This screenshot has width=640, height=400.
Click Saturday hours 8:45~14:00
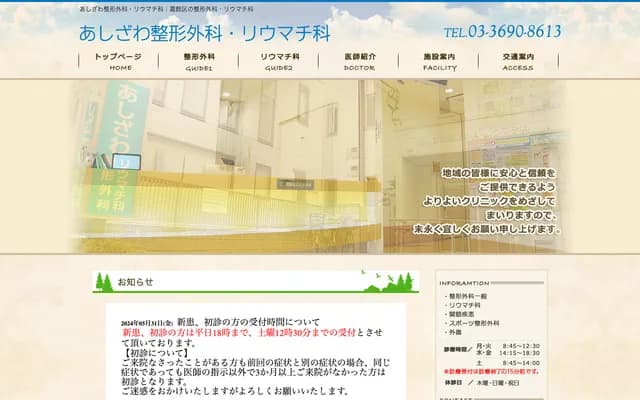[521, 363]
